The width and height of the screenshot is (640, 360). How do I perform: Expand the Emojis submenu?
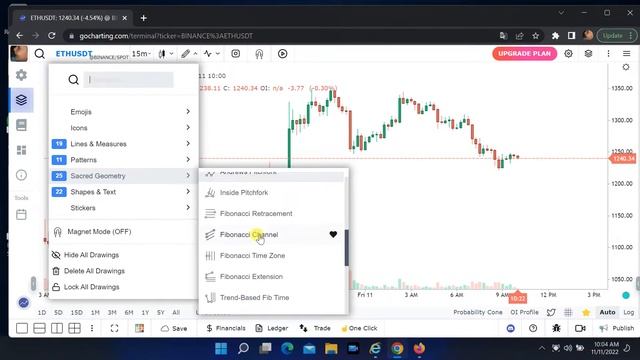pyautogui.click(x=123, y=111)
